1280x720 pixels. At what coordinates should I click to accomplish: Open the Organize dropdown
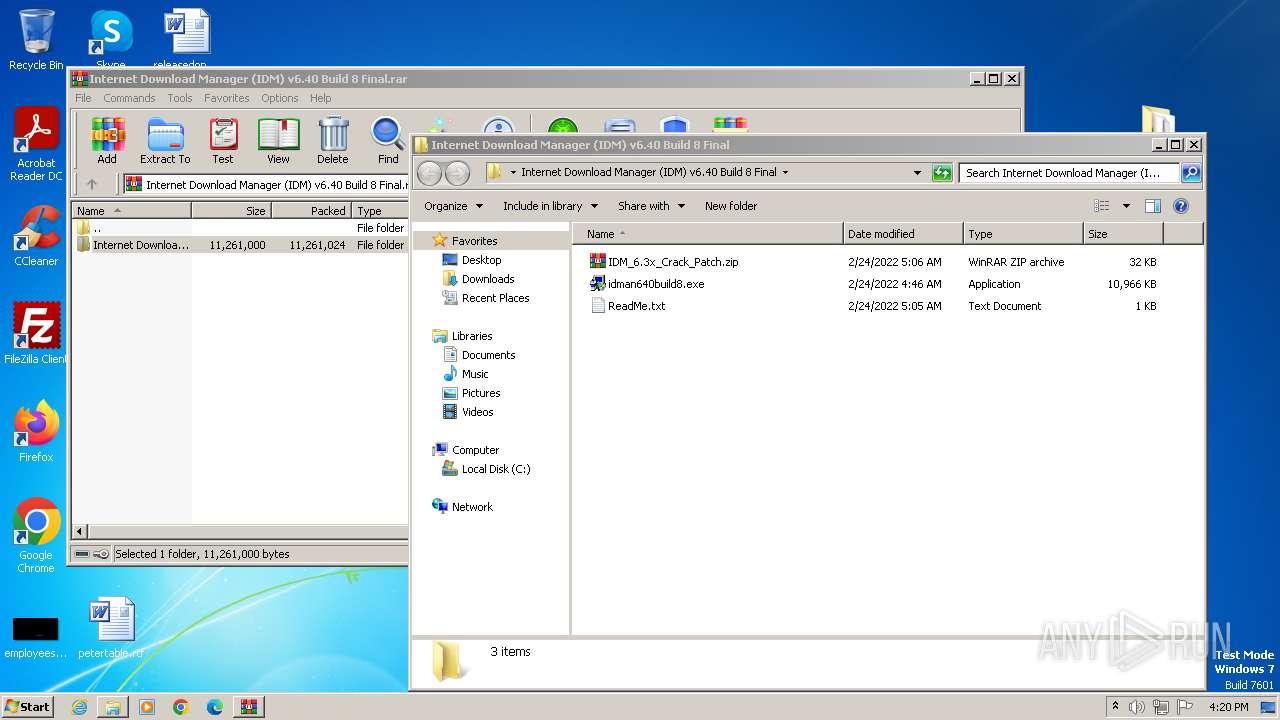(453, 206)
